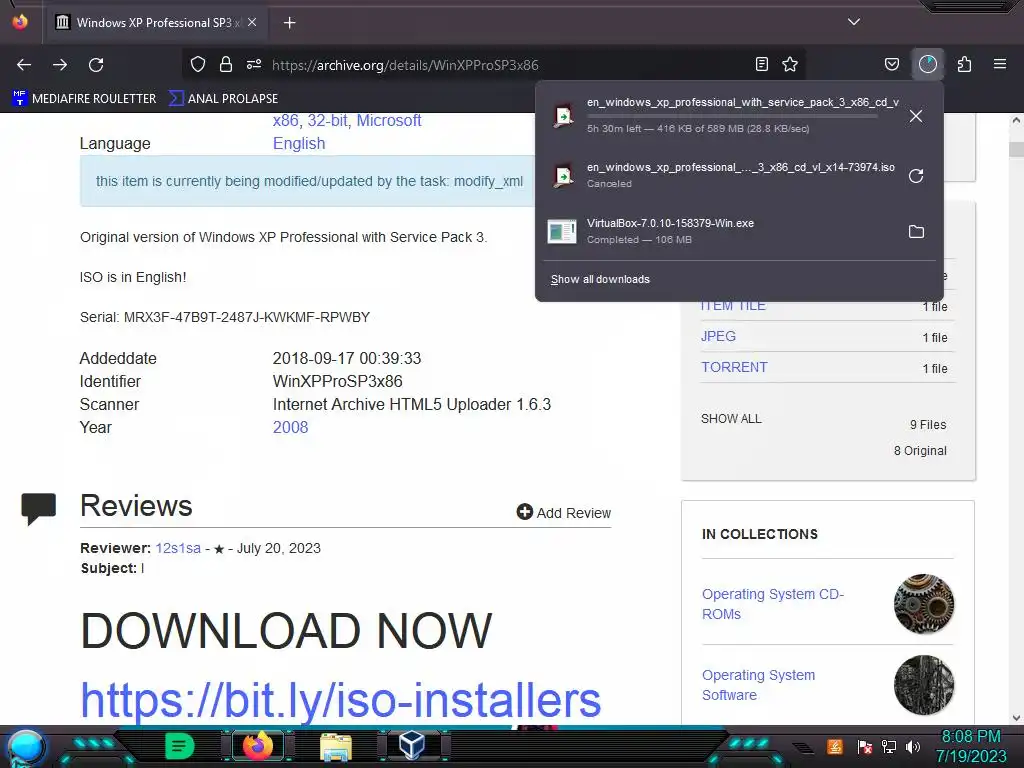This screenshot has height=768, width=1024.
Task: Open the green notes app in taskbar
Action: click(x=179, y=746)
